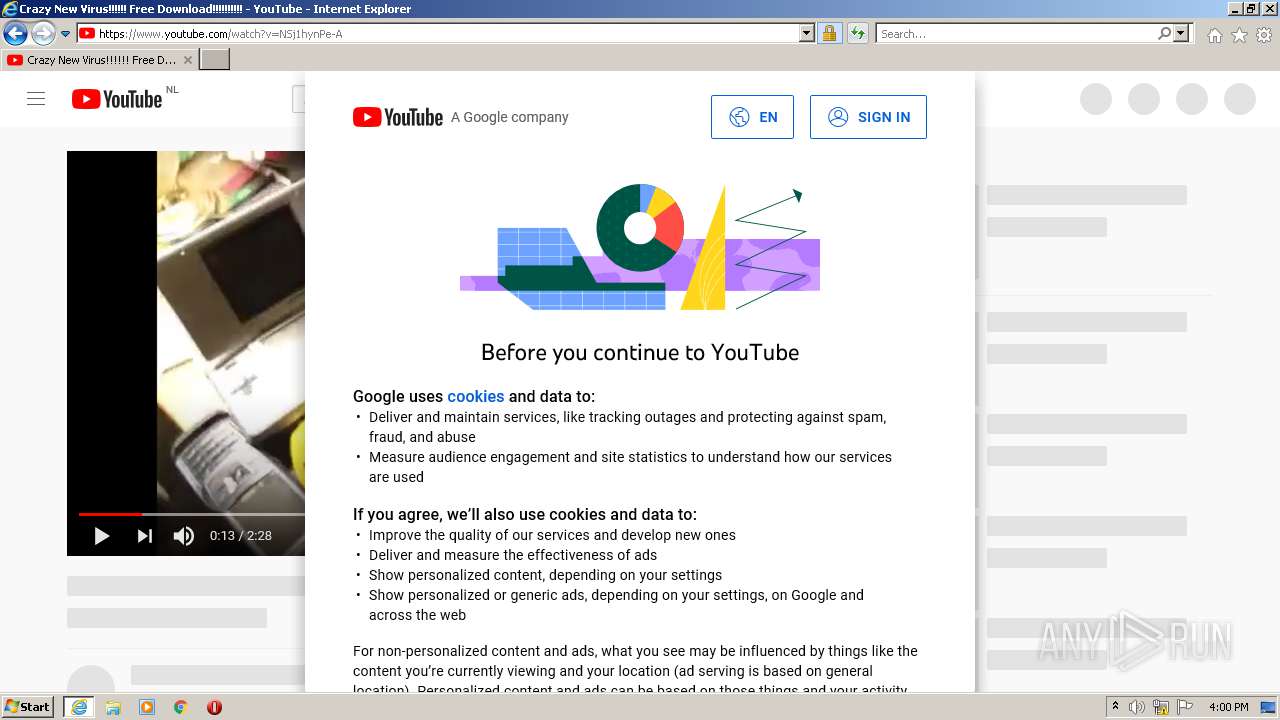Open Favorites star icon

click(x=1239, y=35)
